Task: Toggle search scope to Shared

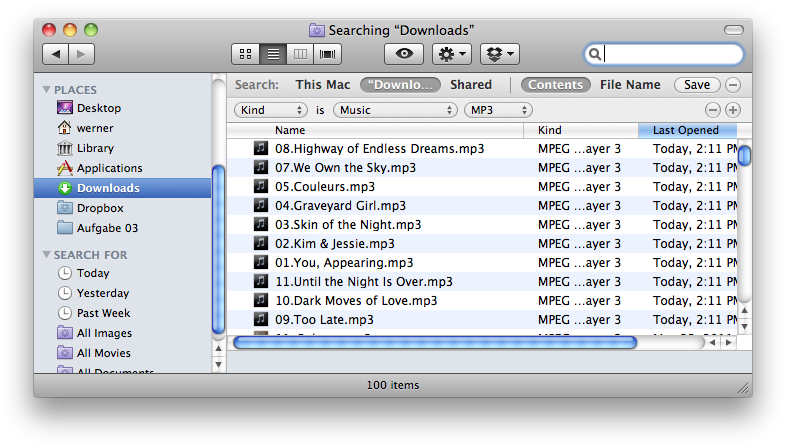Action: coord(470,85)
